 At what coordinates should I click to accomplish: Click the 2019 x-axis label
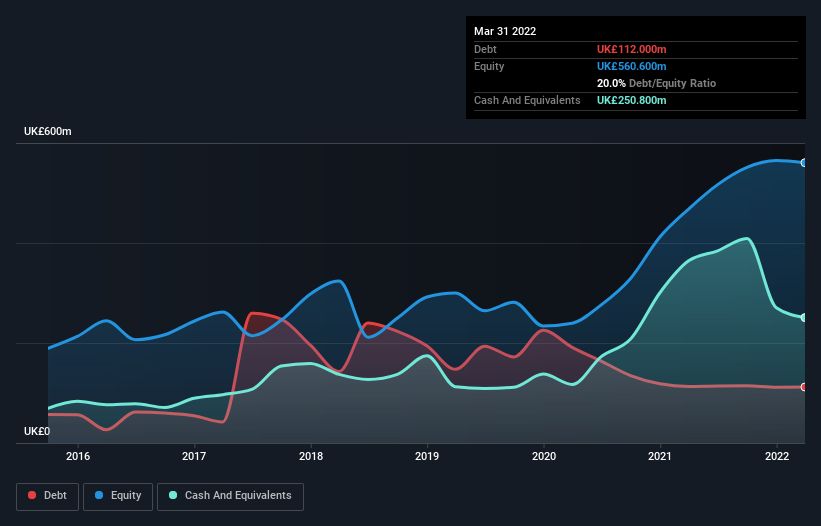[427, 456]
